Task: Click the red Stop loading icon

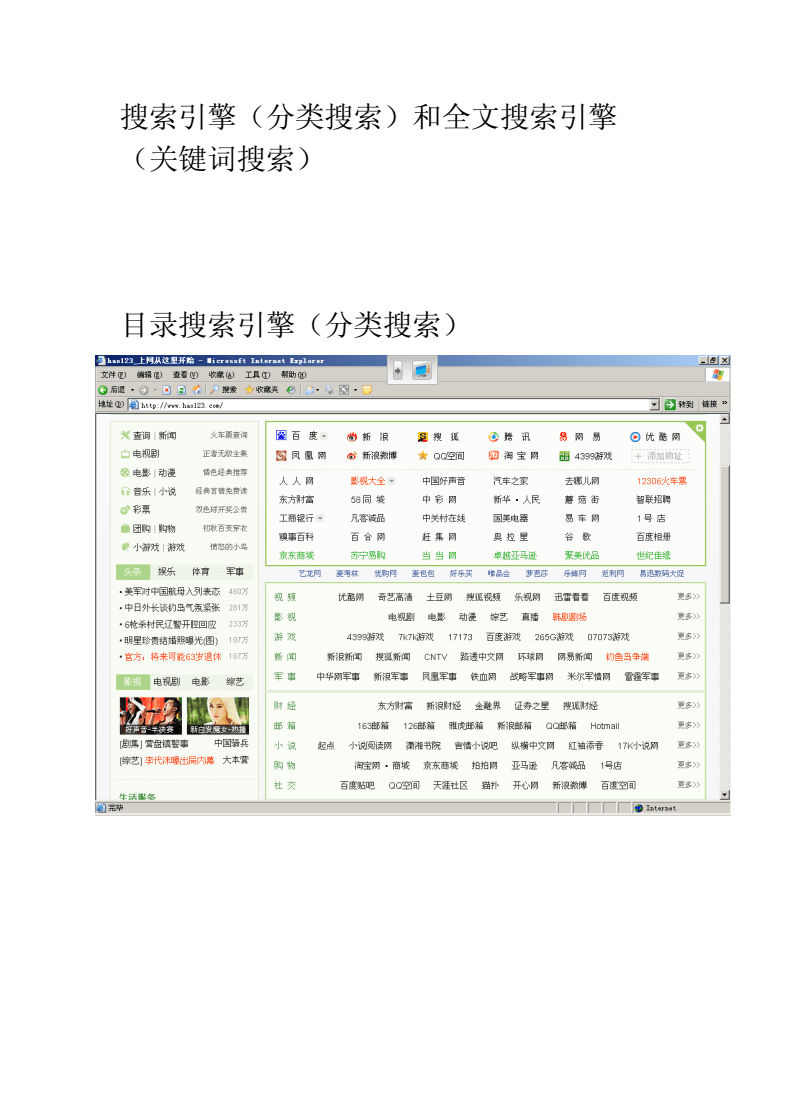Action: [166, 390]
